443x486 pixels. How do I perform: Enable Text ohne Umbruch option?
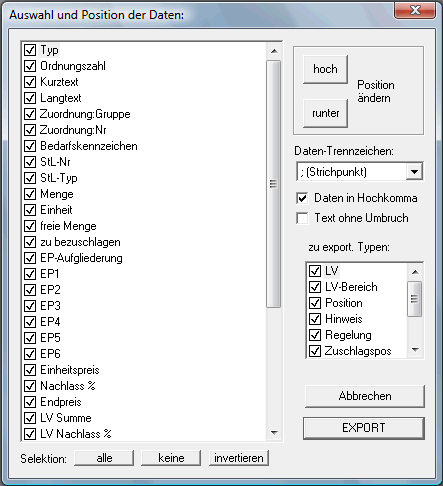tap(302, 218)
